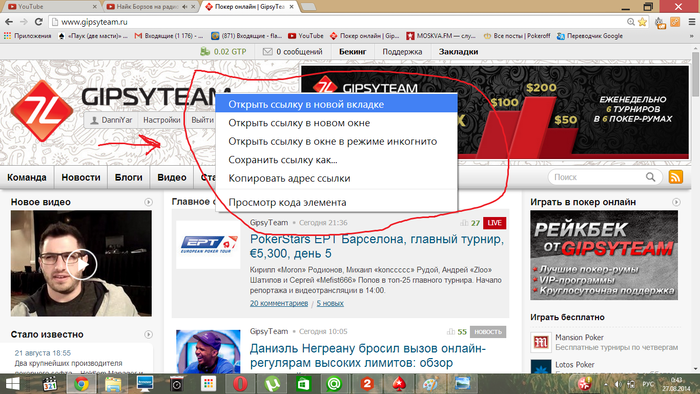Screen dimensions: 700x394
Task: Open Opera browser from taskbar
Action: point(240,384)
